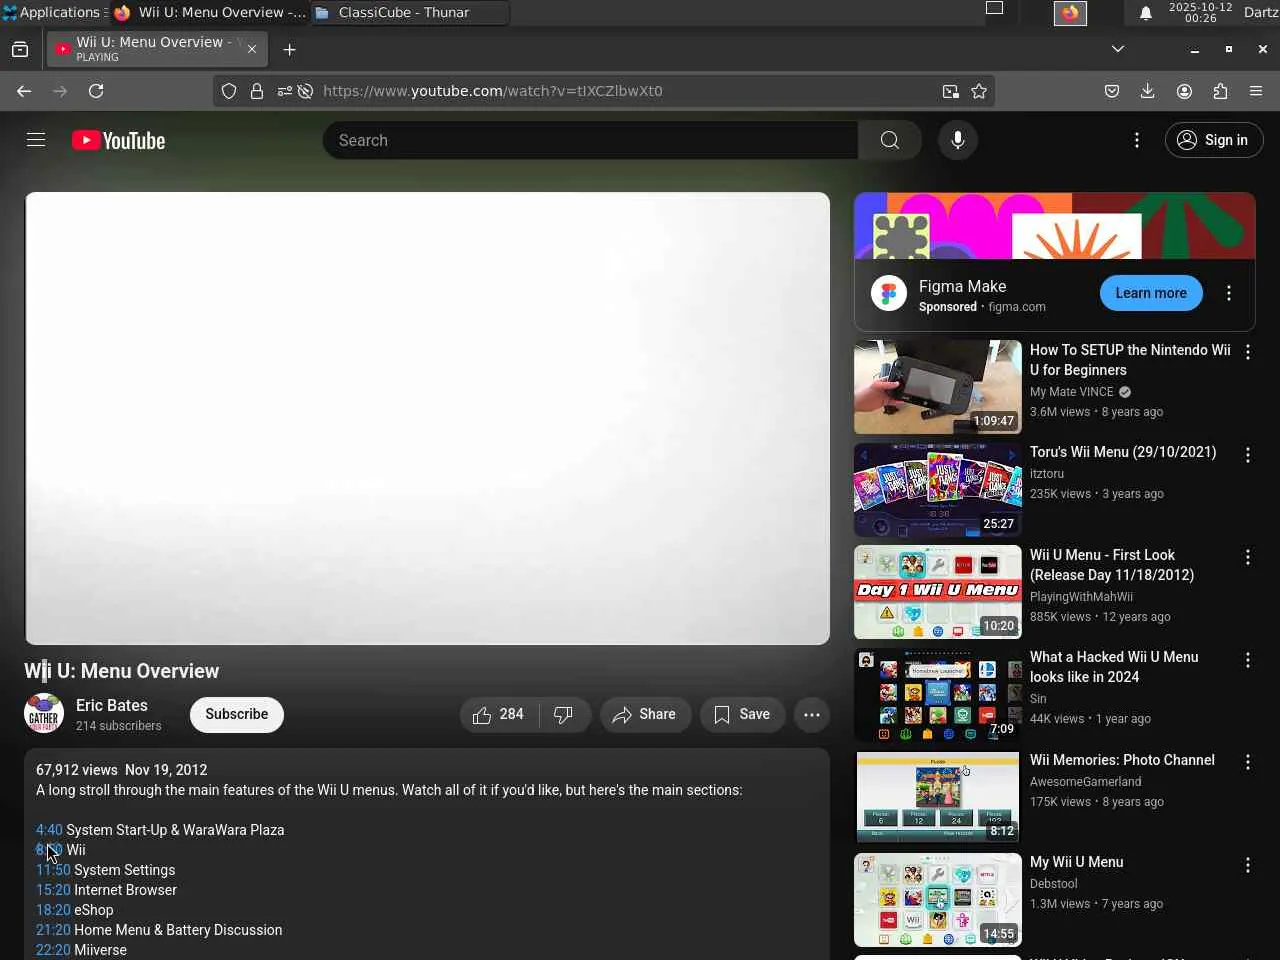Viewport: 1280px width, 960px height.
Task: Open the Firefox application menu
Action: (x=1256, y=91)
